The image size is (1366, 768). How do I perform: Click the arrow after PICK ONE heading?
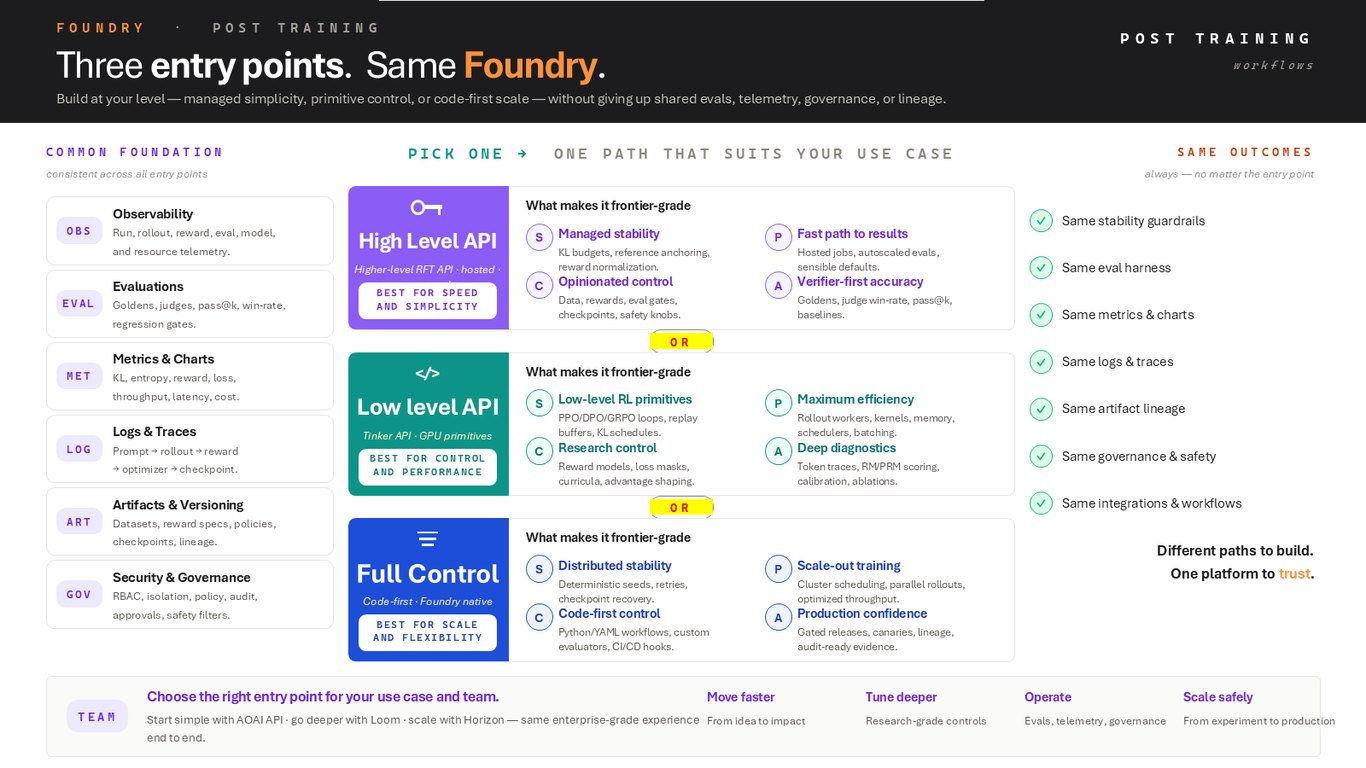coord(522,154)
